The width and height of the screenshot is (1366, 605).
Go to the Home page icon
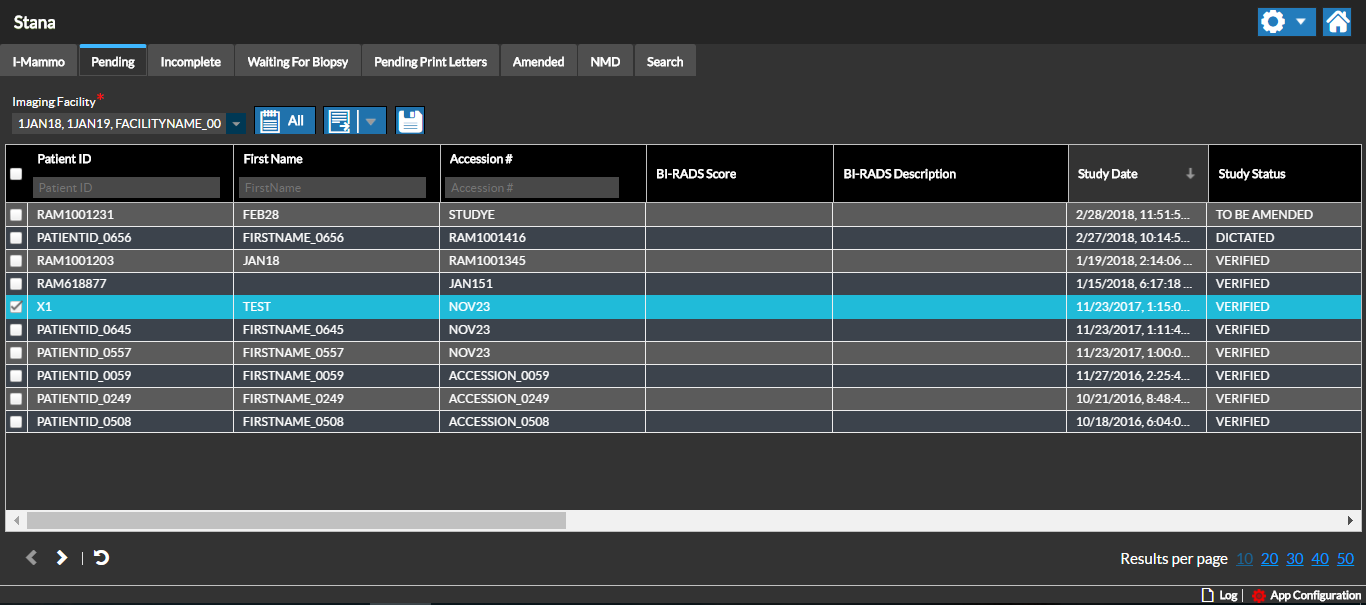(1337, 22)
